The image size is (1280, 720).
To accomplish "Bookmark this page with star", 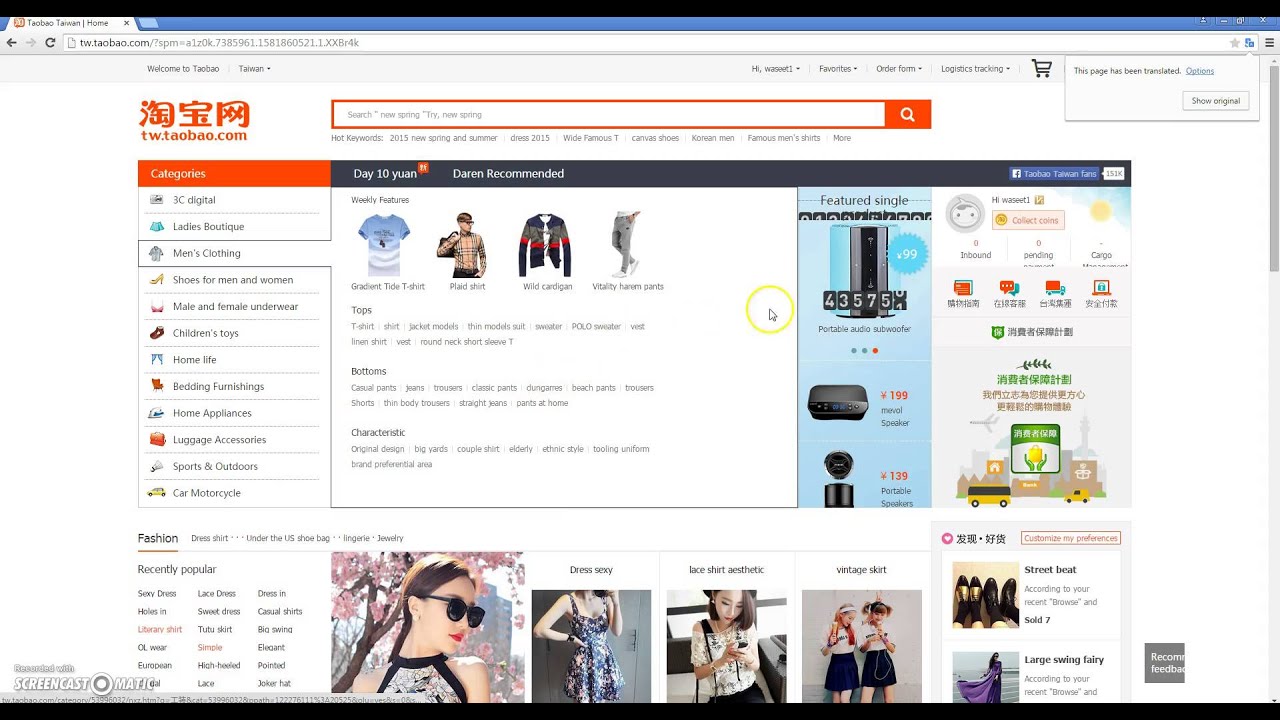I will [x=1235, y=43].
